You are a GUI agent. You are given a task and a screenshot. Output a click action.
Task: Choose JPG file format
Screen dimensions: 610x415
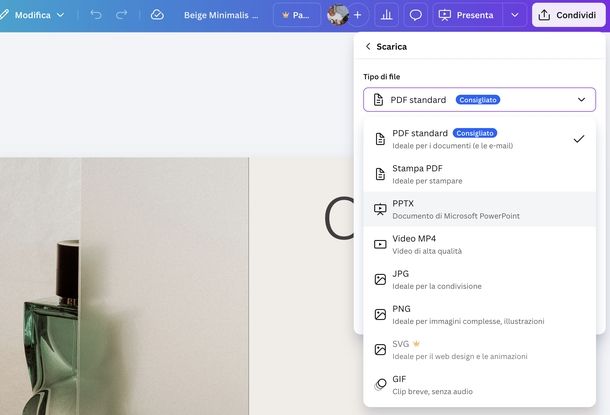click(479, 279)
